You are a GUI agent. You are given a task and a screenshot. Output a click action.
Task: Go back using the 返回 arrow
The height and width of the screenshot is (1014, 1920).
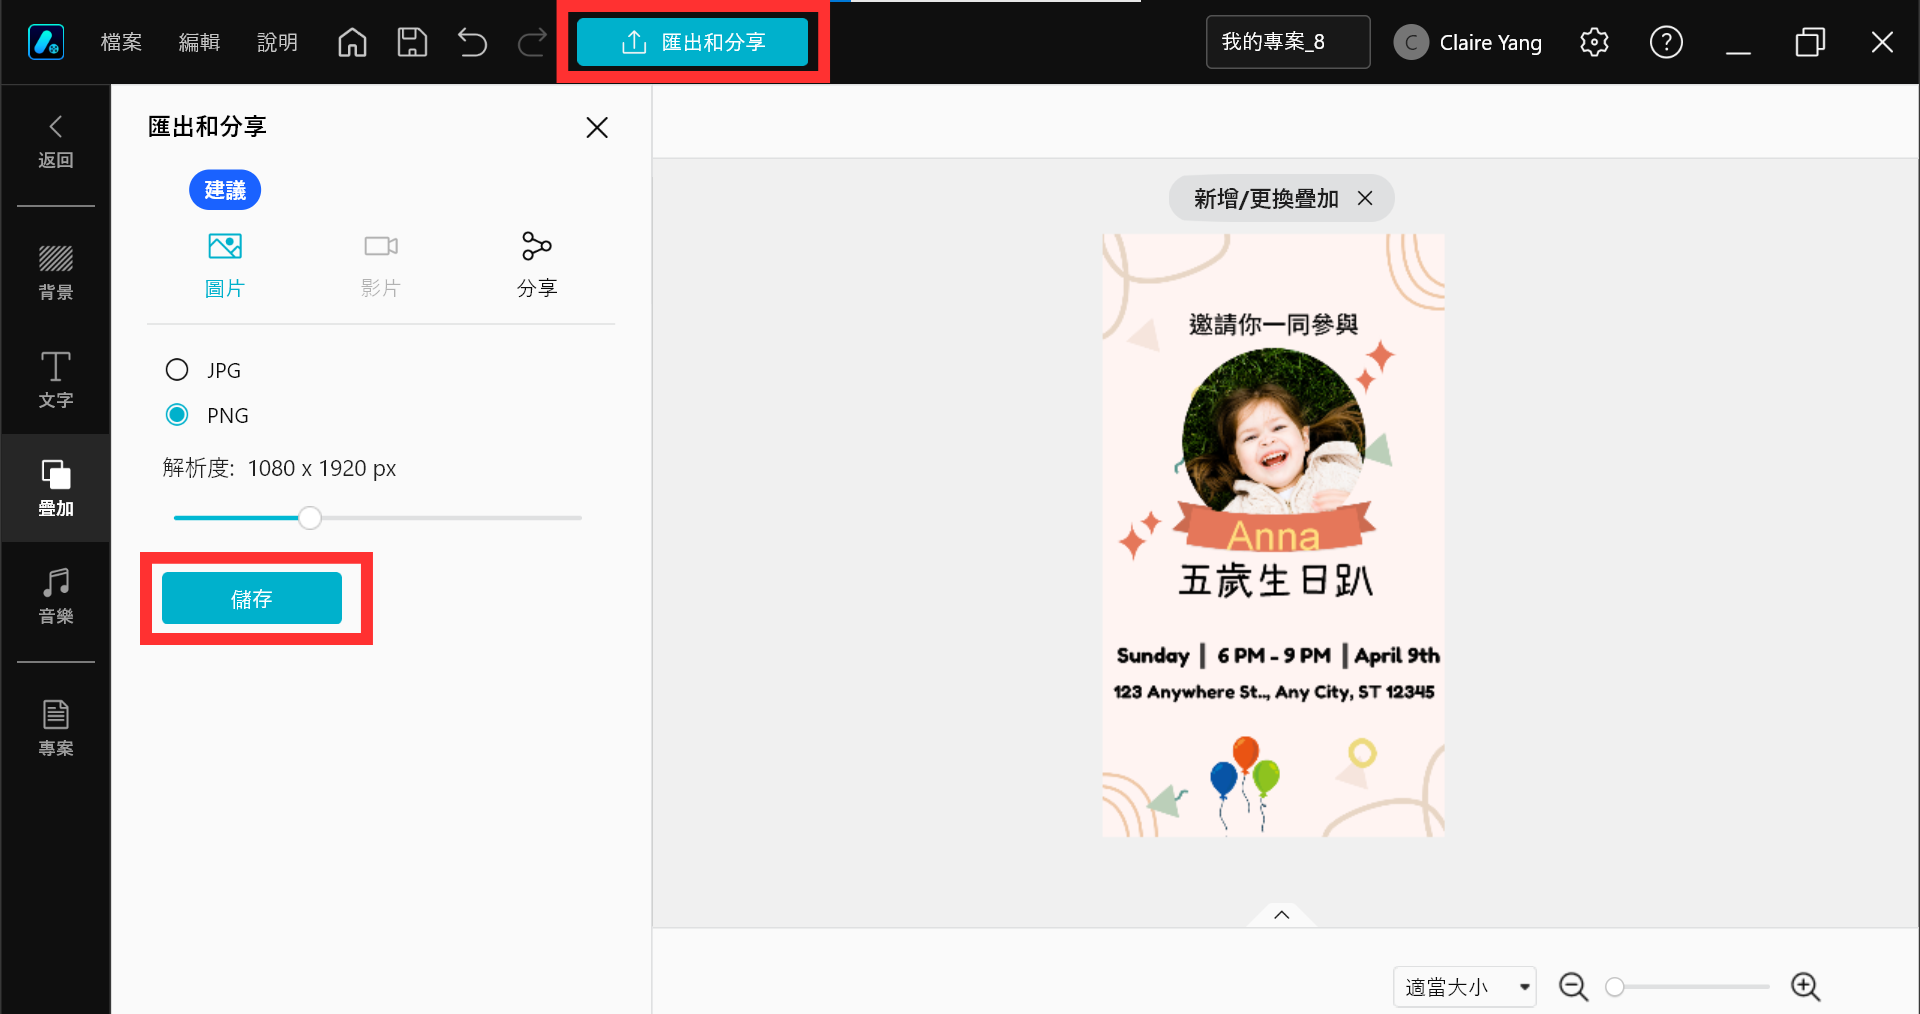tap(56, 140)
